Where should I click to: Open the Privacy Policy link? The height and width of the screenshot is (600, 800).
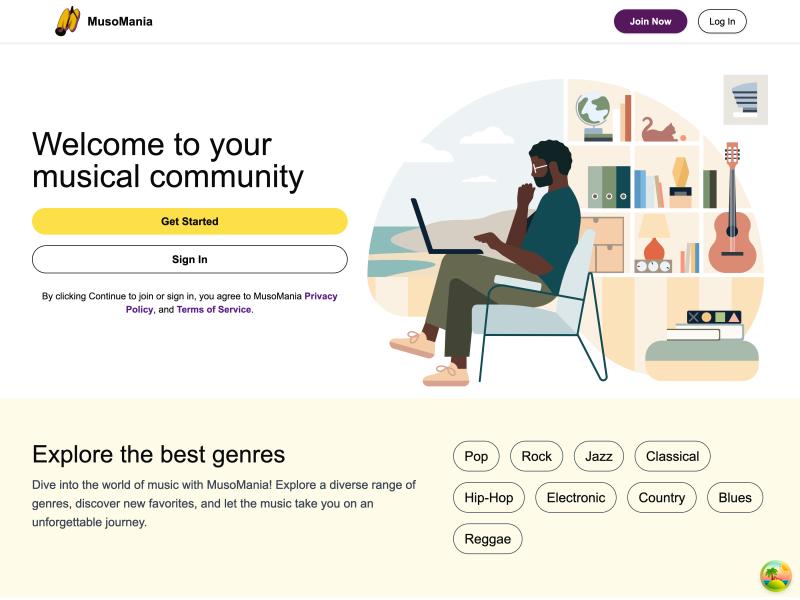pos(320,296)
